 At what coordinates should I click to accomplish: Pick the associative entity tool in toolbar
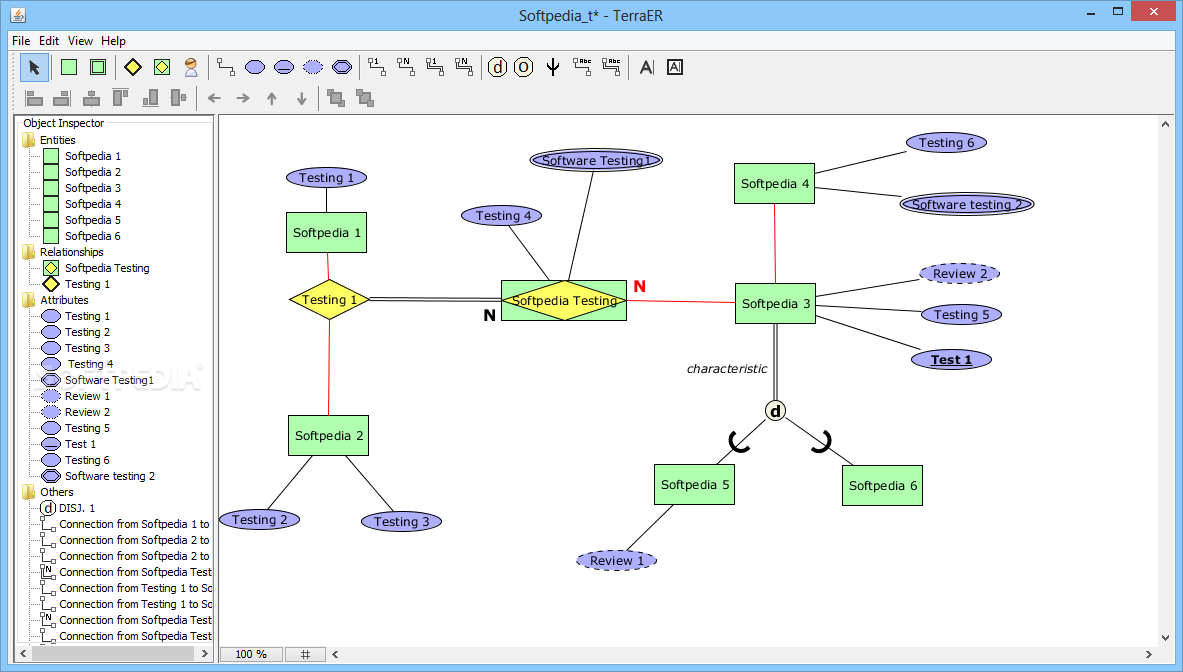[x=162, y=67]
